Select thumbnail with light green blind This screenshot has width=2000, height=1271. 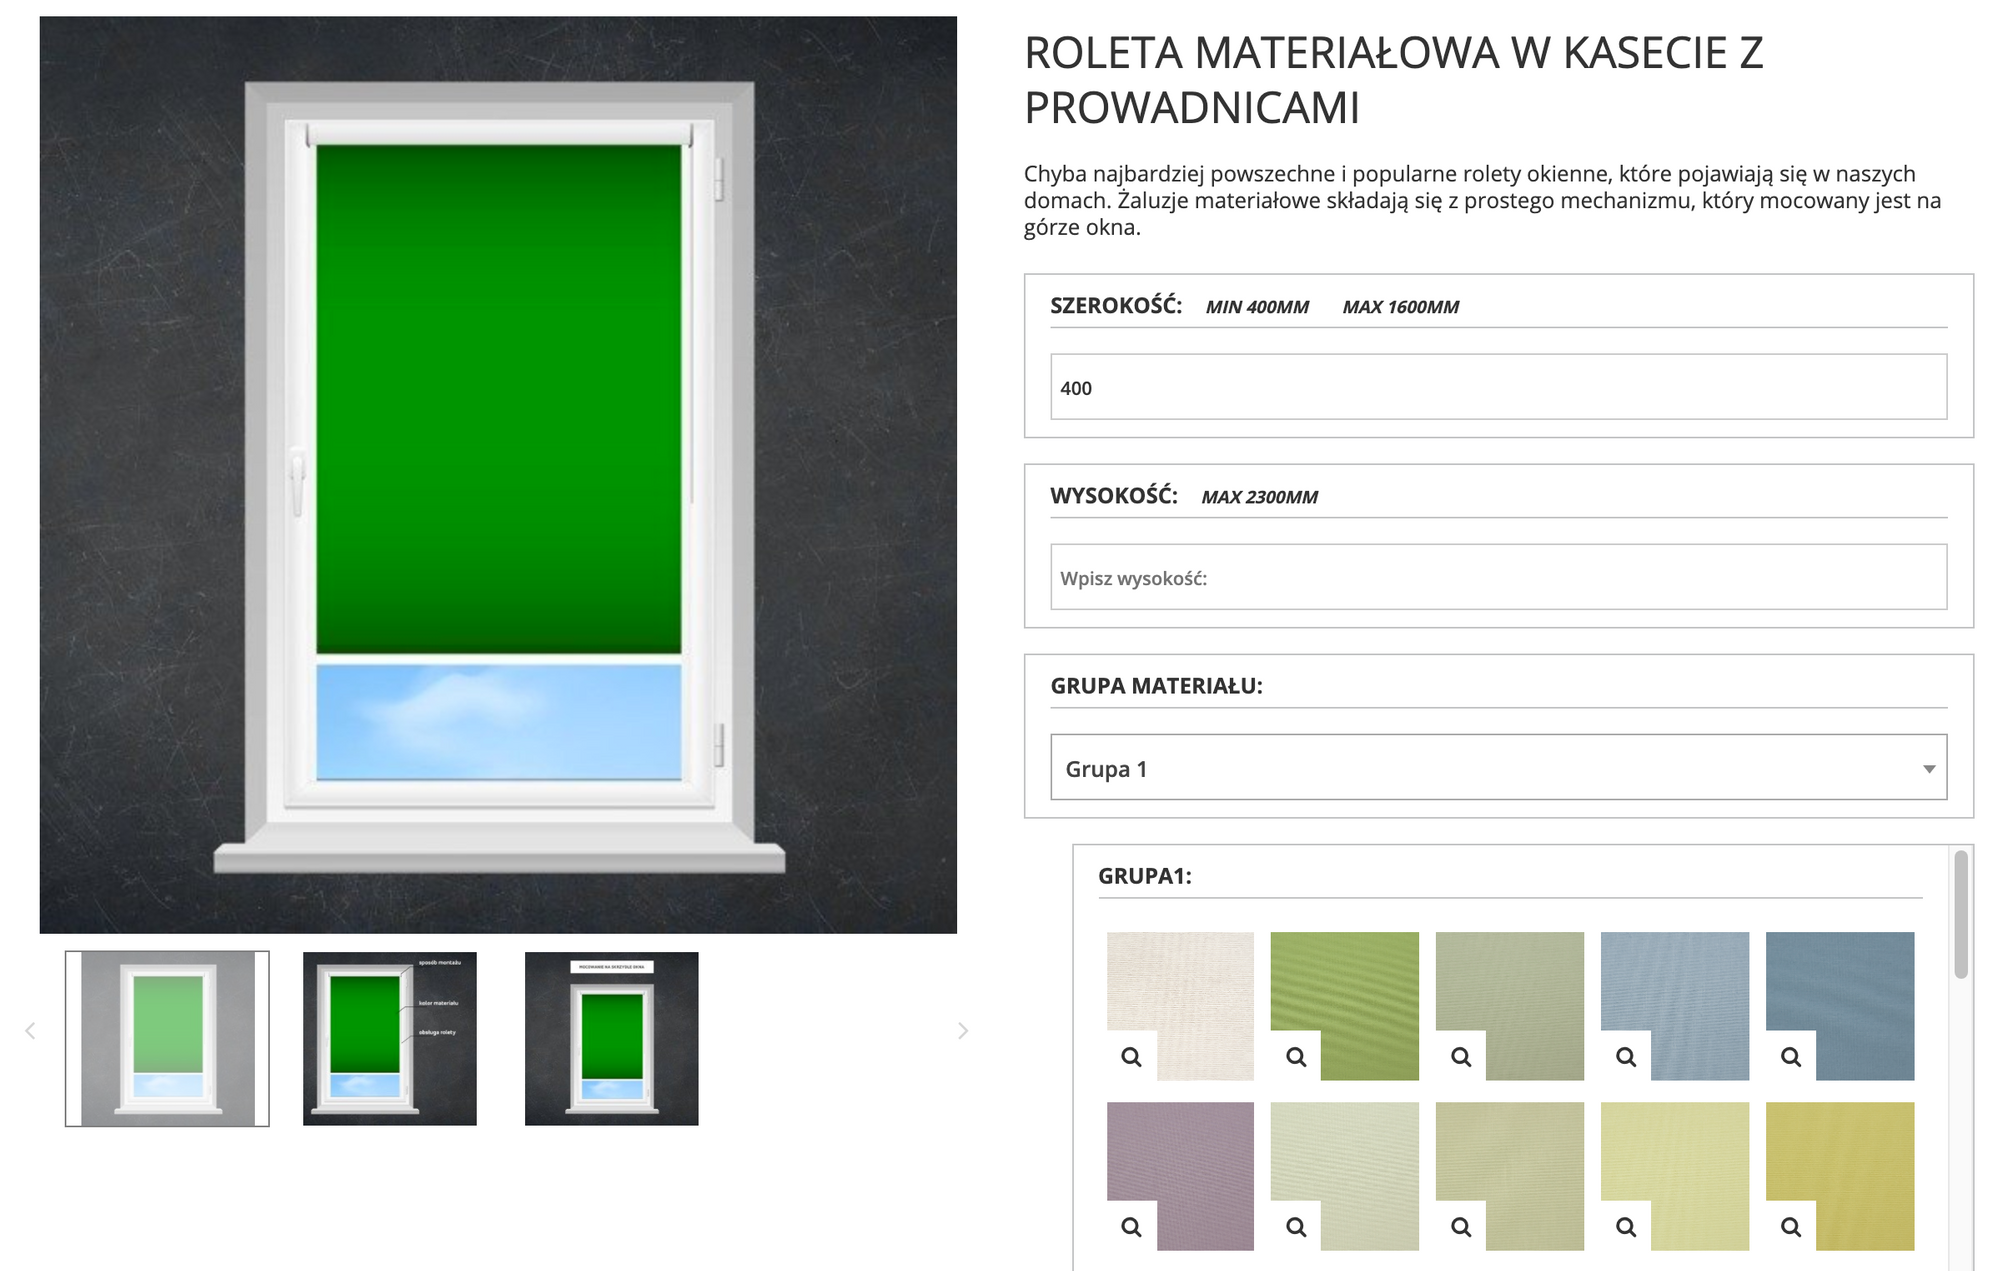[167, 1038]
